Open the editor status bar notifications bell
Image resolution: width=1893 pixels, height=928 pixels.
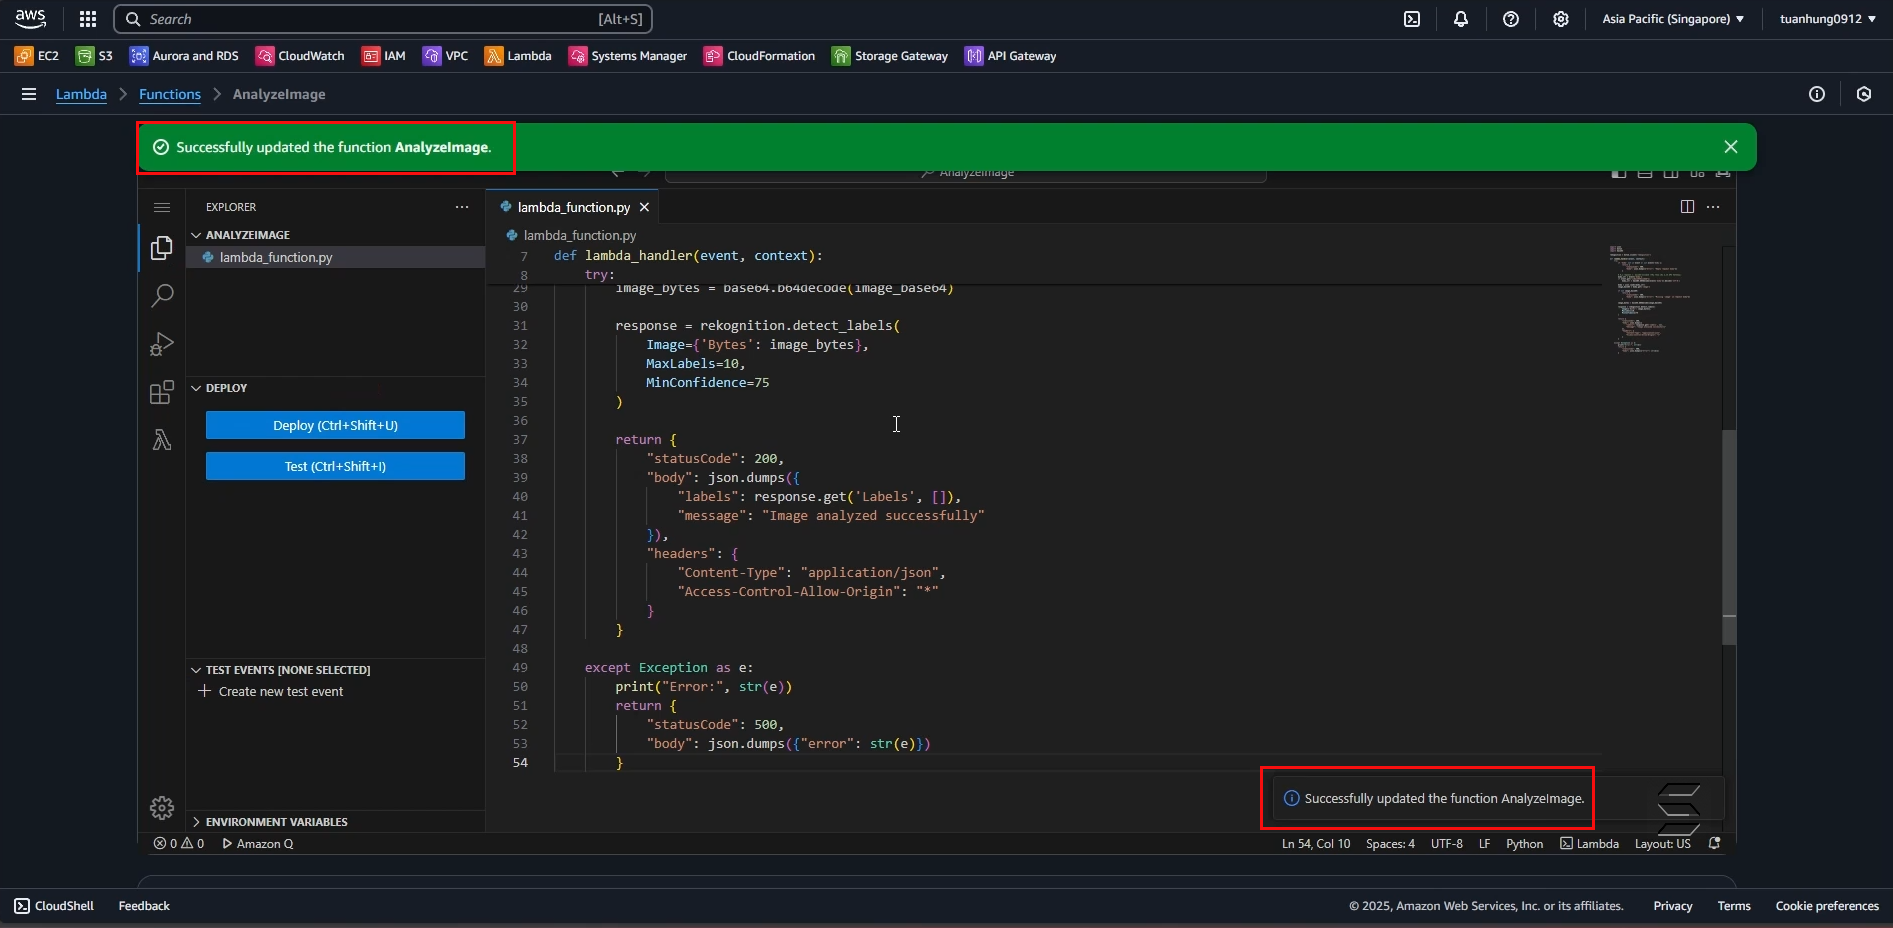[1715, 844]
